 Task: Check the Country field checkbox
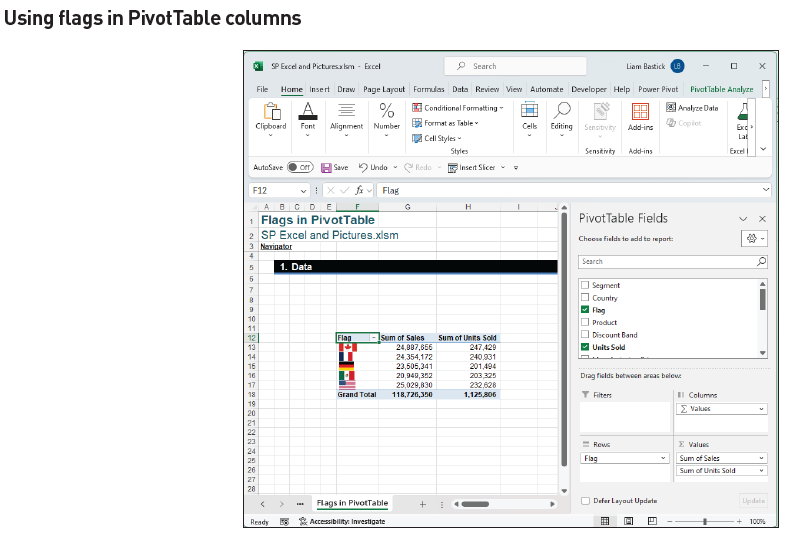point(585,298)
